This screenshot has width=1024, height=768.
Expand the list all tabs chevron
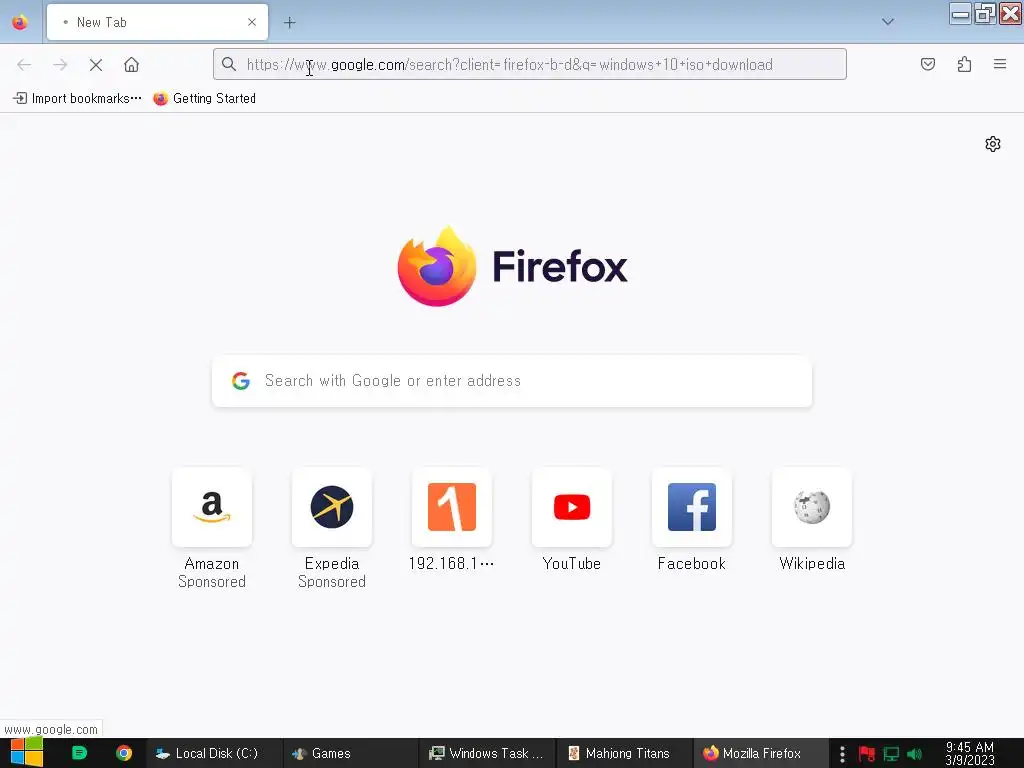pyautogui.click(x=888, y=22)
